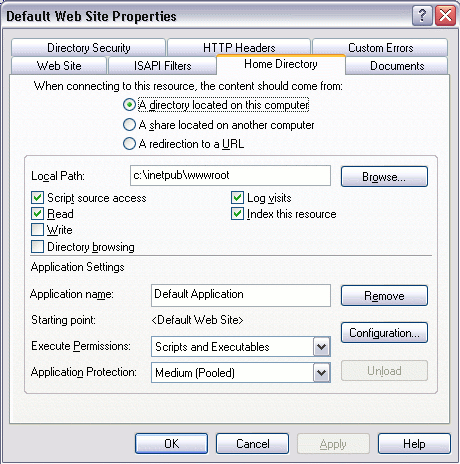Image resolution: width=460 pixels, height=464 pixels.
Task: Remove the Default Application
Action: click(384, 296)
